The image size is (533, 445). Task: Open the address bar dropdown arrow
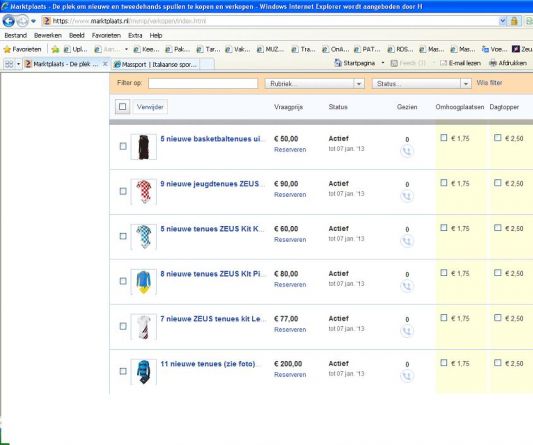(503, 21)
